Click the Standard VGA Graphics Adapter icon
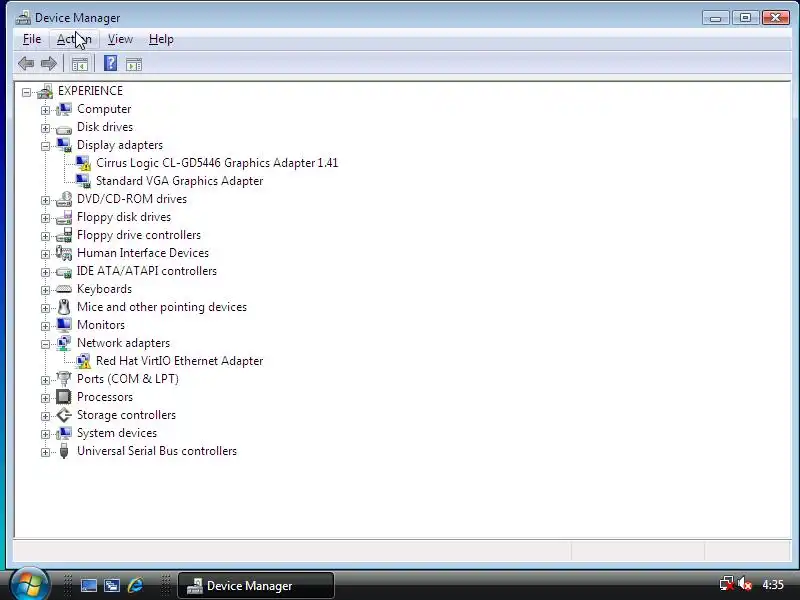The image size is (800, 600). click(x=83, y=181)
